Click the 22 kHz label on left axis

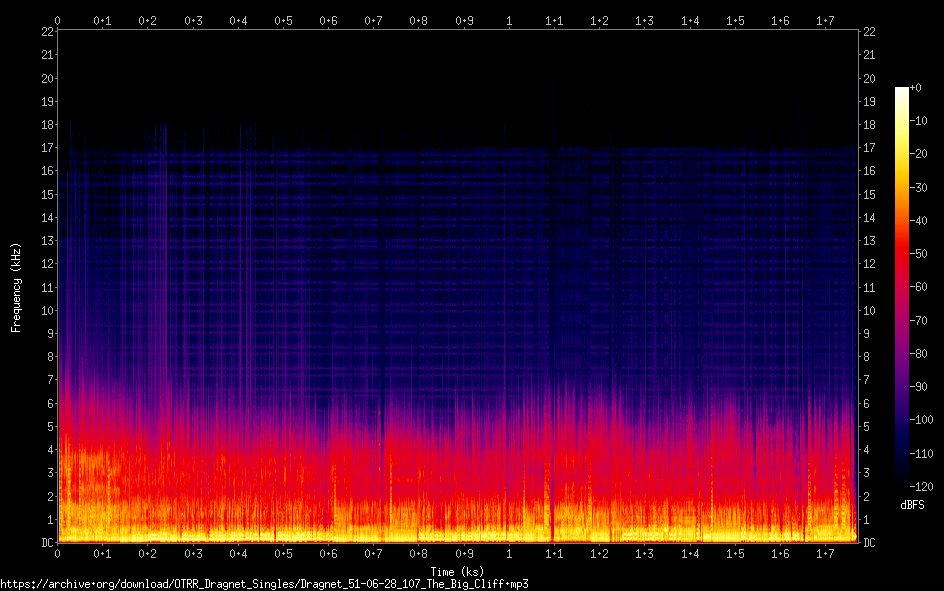click(47, 32)
